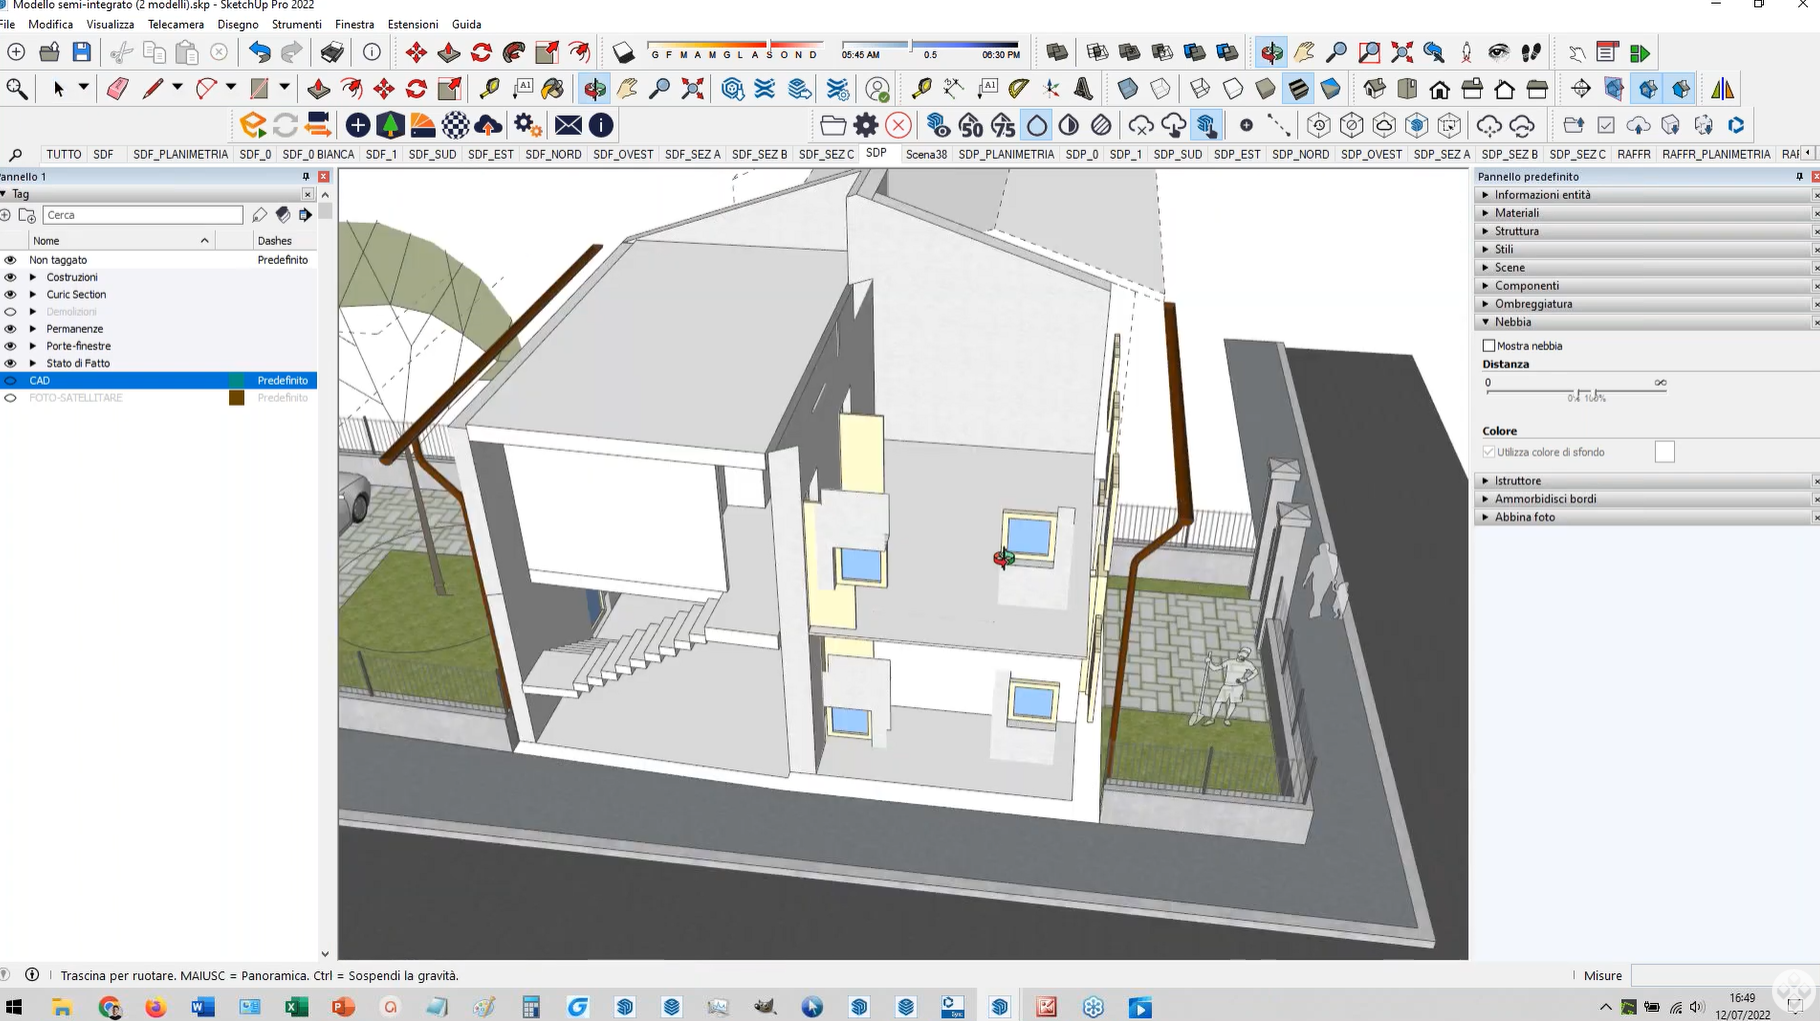Viewport: 1820px width, 1021px height.
Task: Click the Dashes column header
Action: coord(274,241)
